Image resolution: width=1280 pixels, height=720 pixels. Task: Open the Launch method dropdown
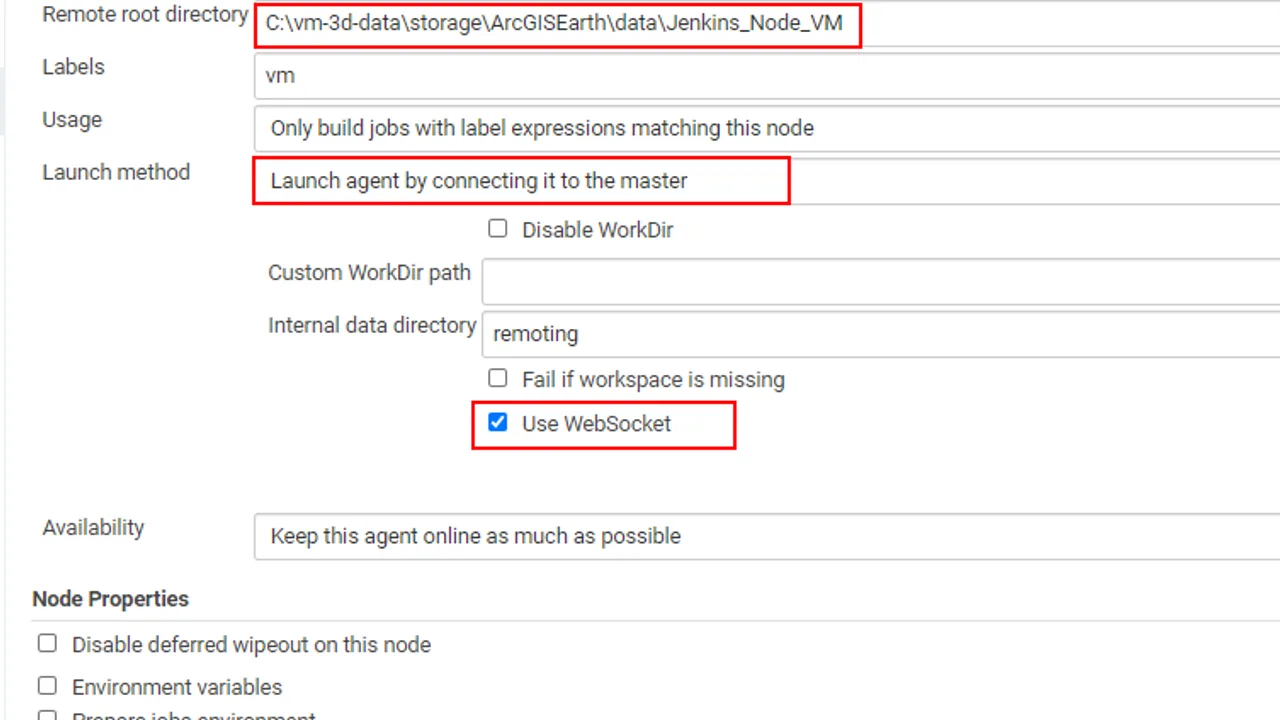coord(767,181)
